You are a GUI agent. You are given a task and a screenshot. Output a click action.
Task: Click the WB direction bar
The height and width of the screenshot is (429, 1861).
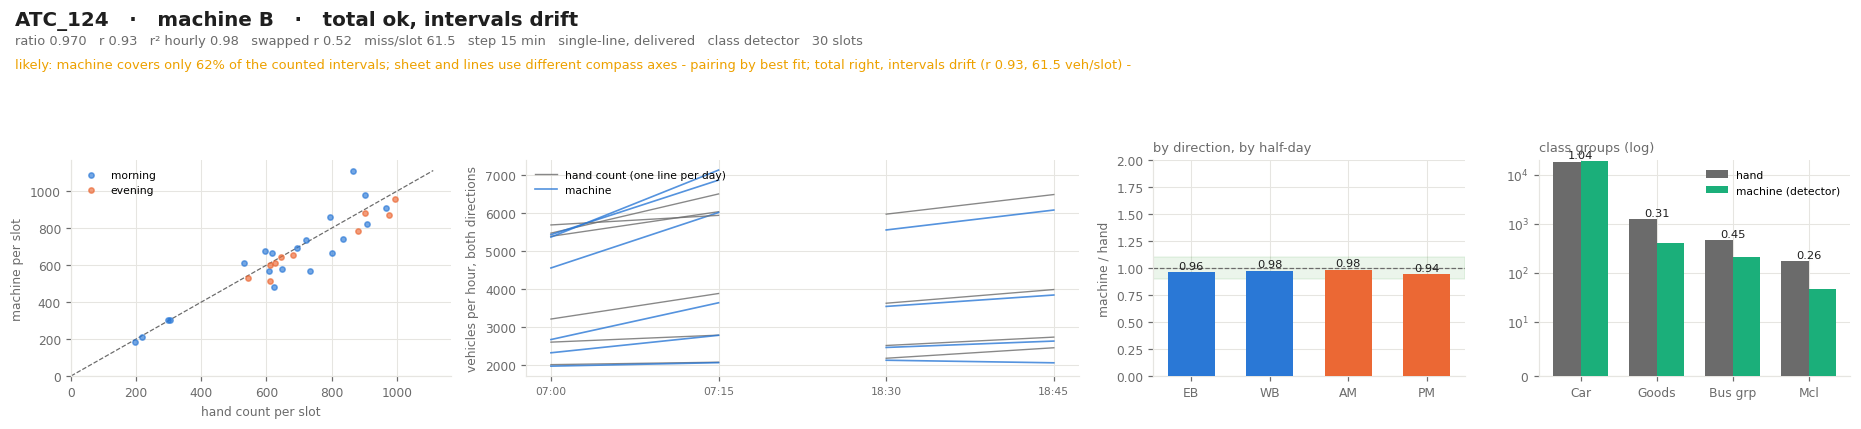[1270, 323]
